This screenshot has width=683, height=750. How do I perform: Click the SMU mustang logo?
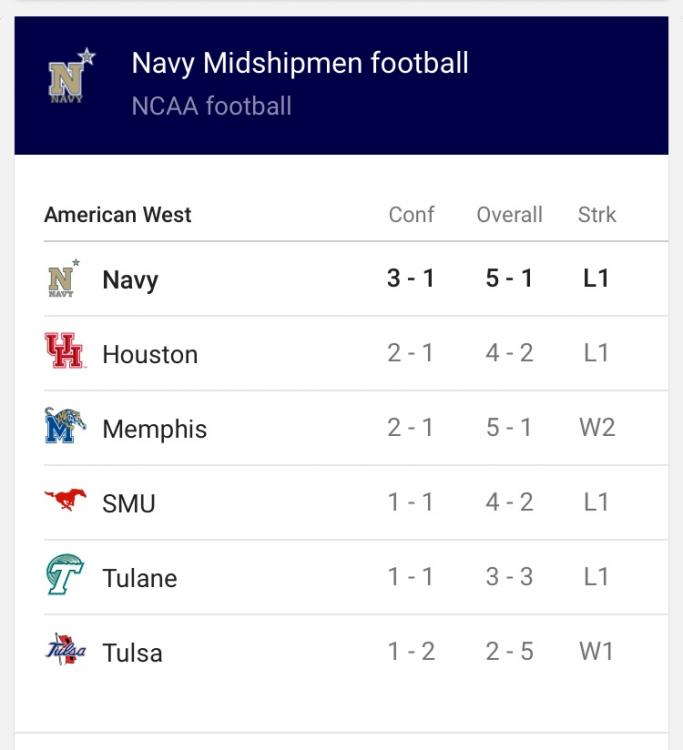(x=66, y=499)
